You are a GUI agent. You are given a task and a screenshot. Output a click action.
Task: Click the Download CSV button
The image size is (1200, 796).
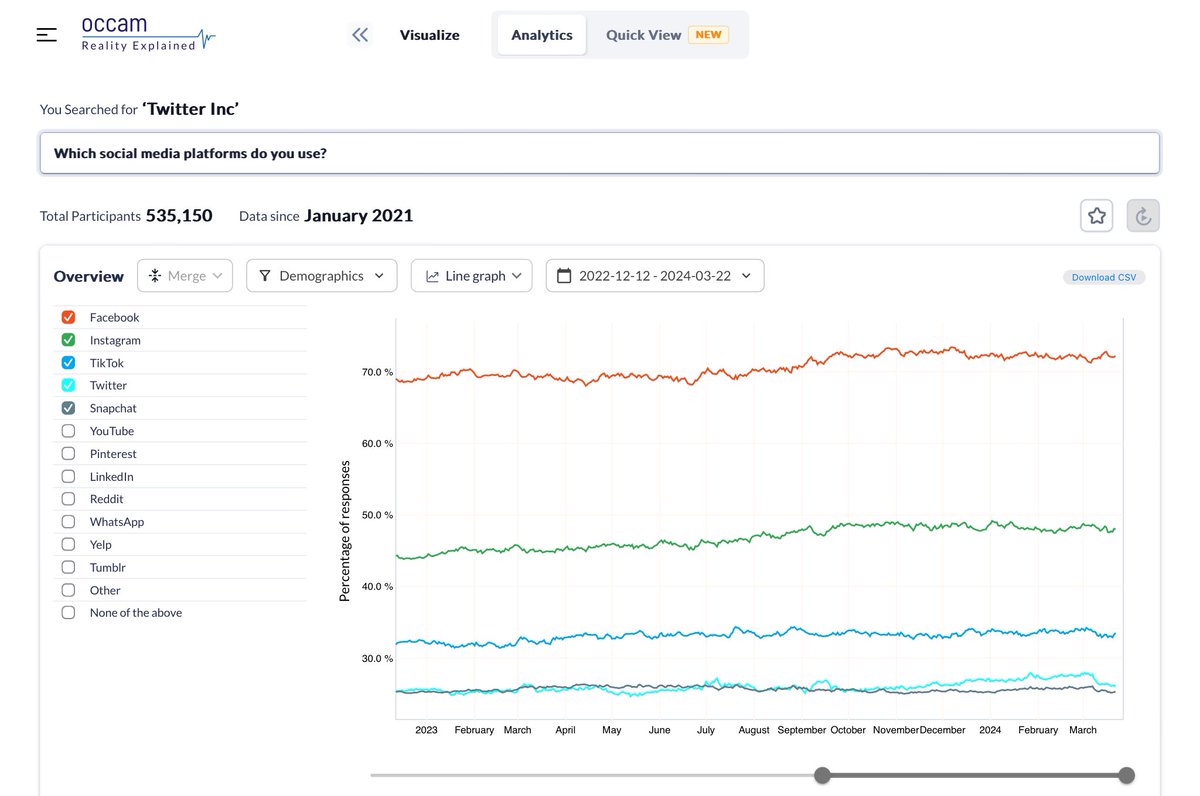1104,277
